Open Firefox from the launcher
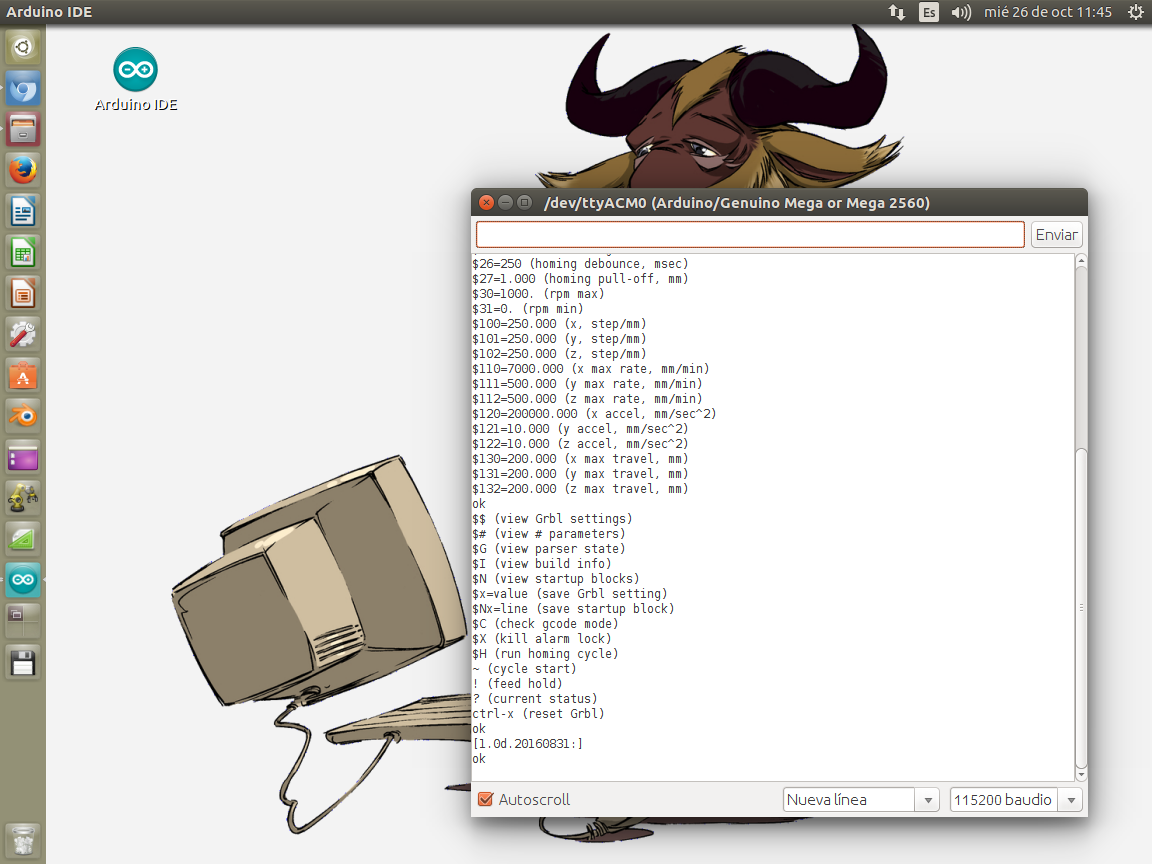This screenshot has height=864, width=1152. point(23,170)
